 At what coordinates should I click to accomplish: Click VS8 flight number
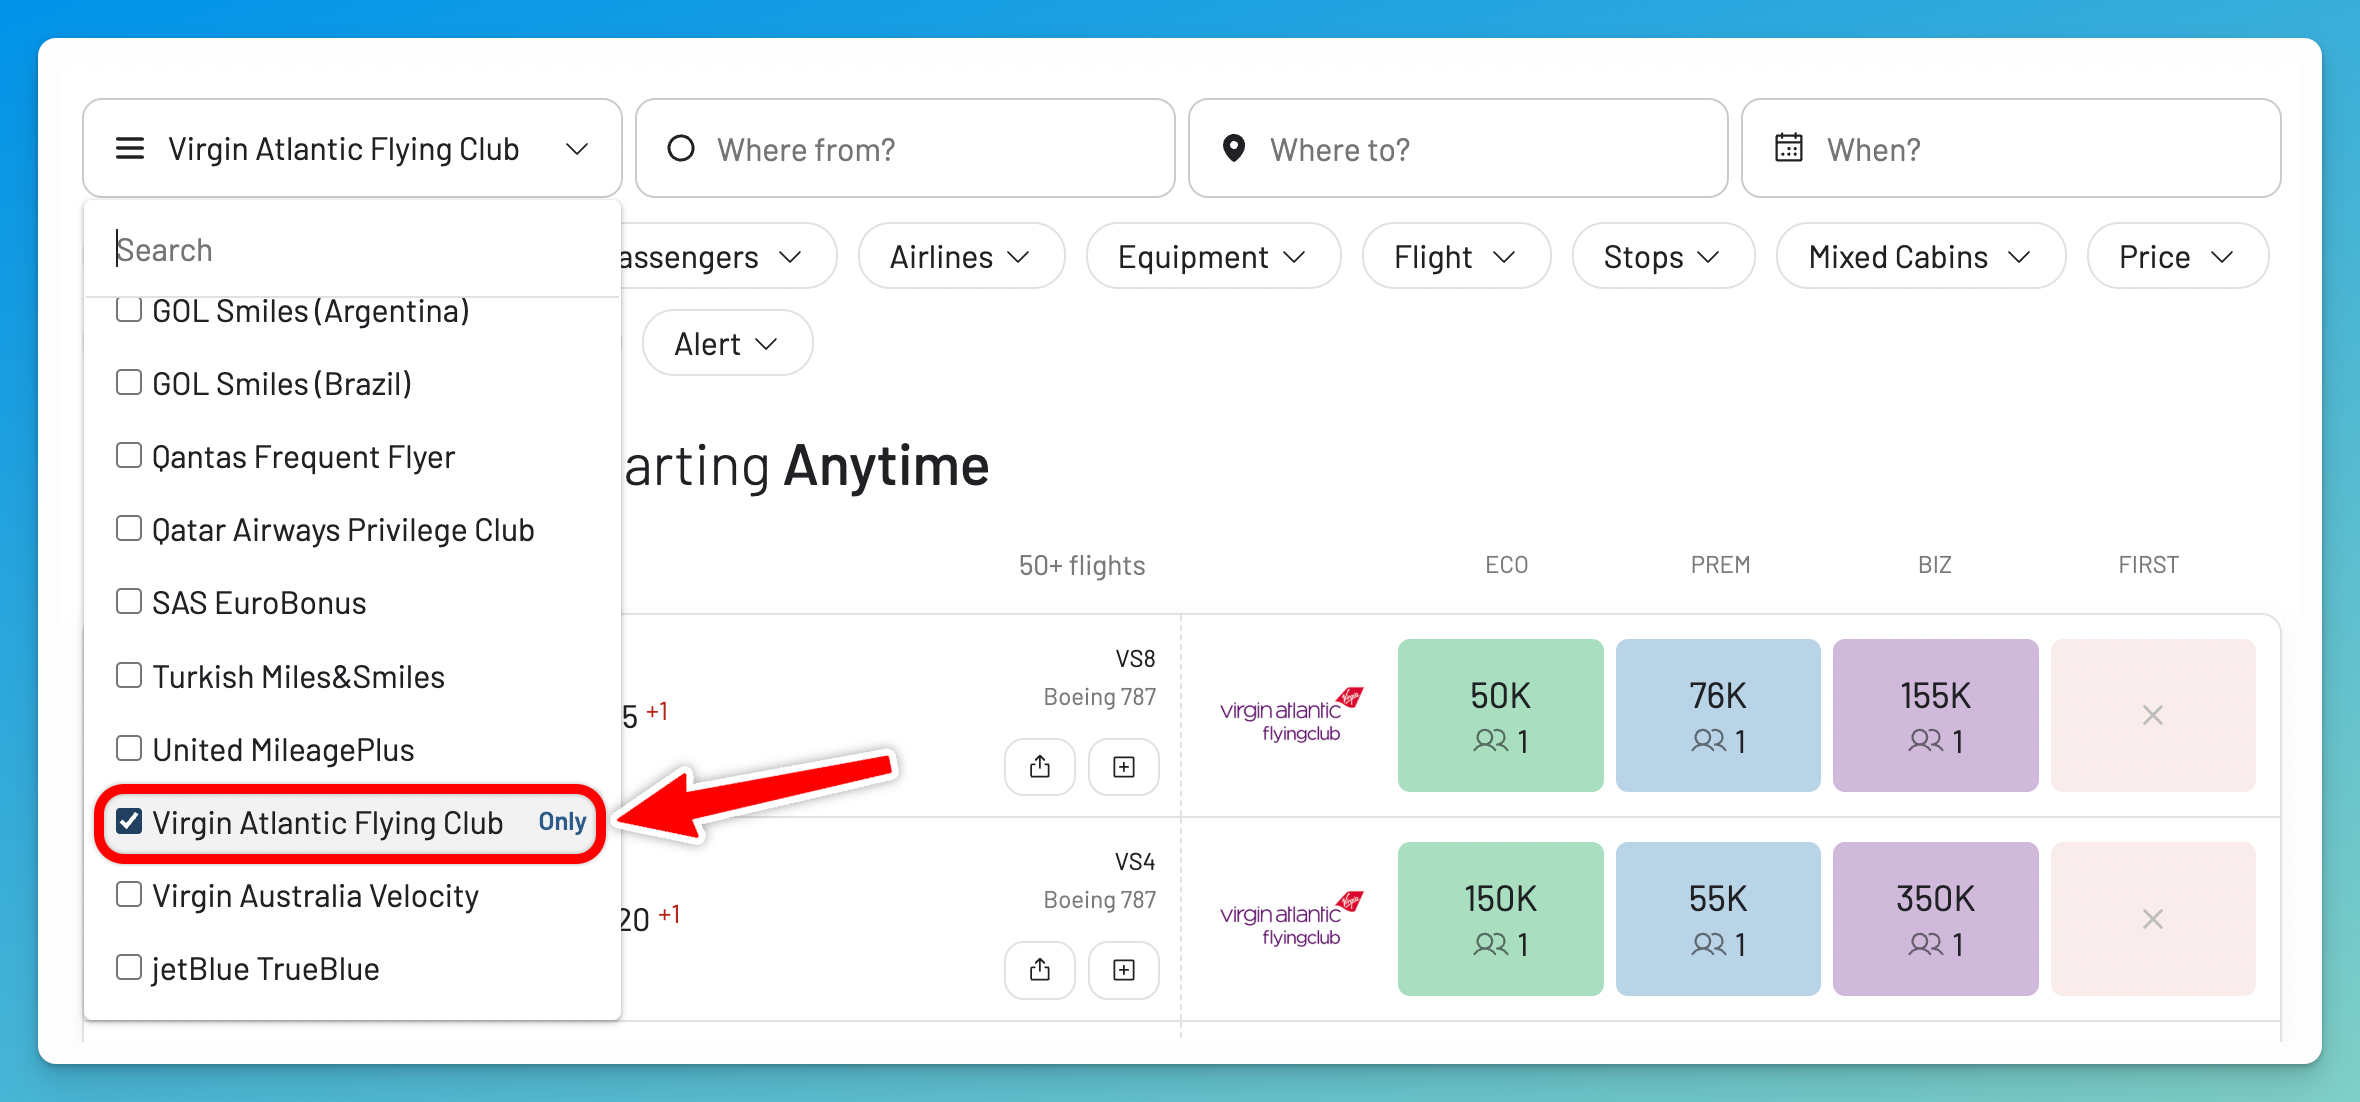[x=1135, y=659]
